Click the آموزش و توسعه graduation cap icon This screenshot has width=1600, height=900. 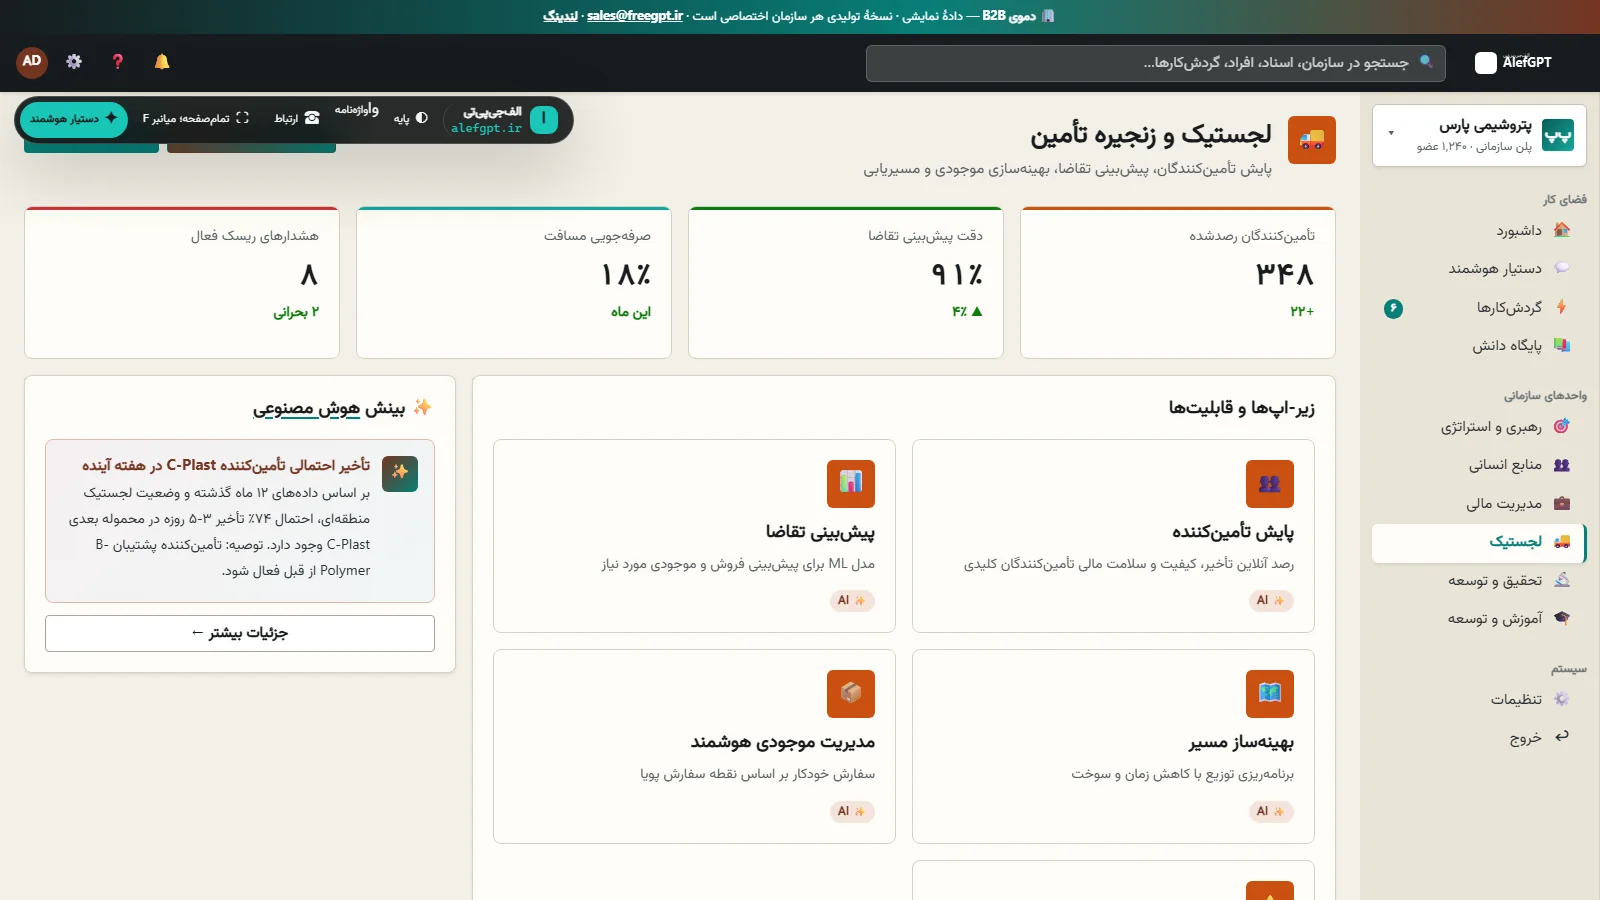tap(1562, 618)
